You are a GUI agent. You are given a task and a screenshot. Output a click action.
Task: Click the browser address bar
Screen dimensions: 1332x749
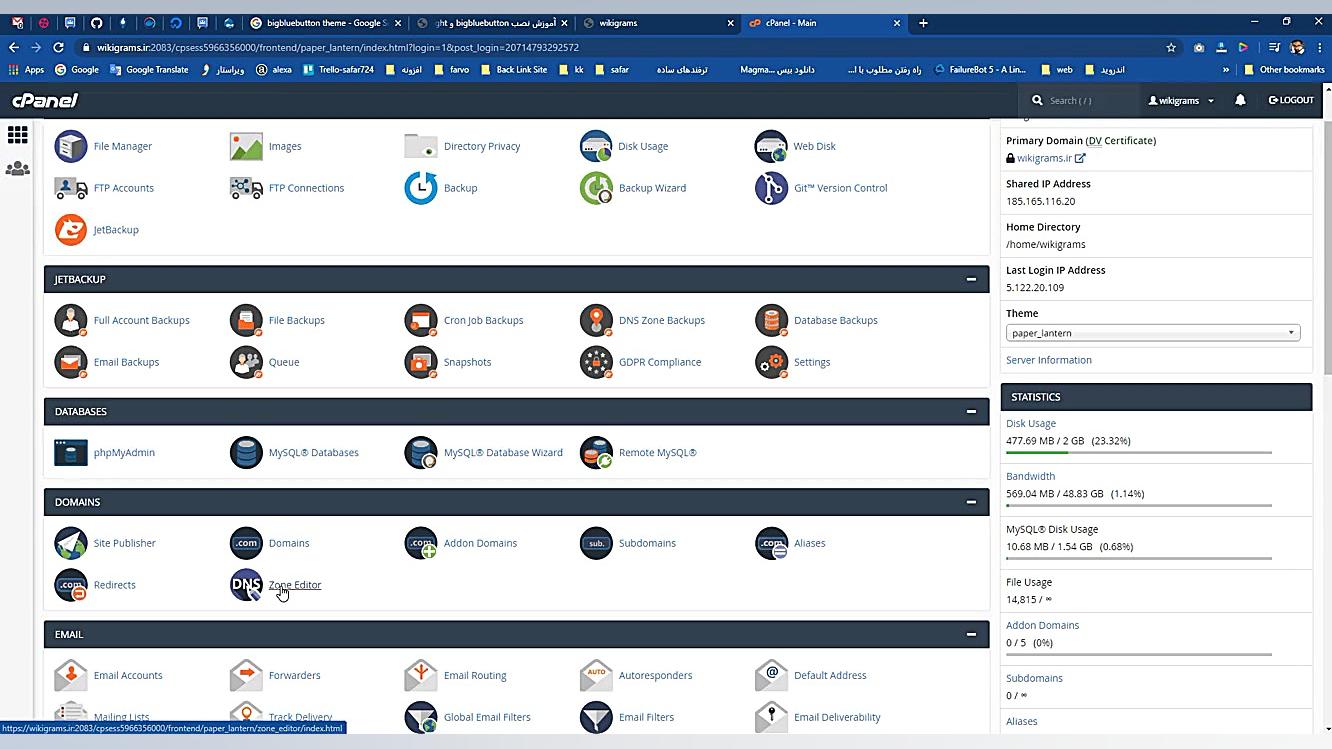[620, 47]
